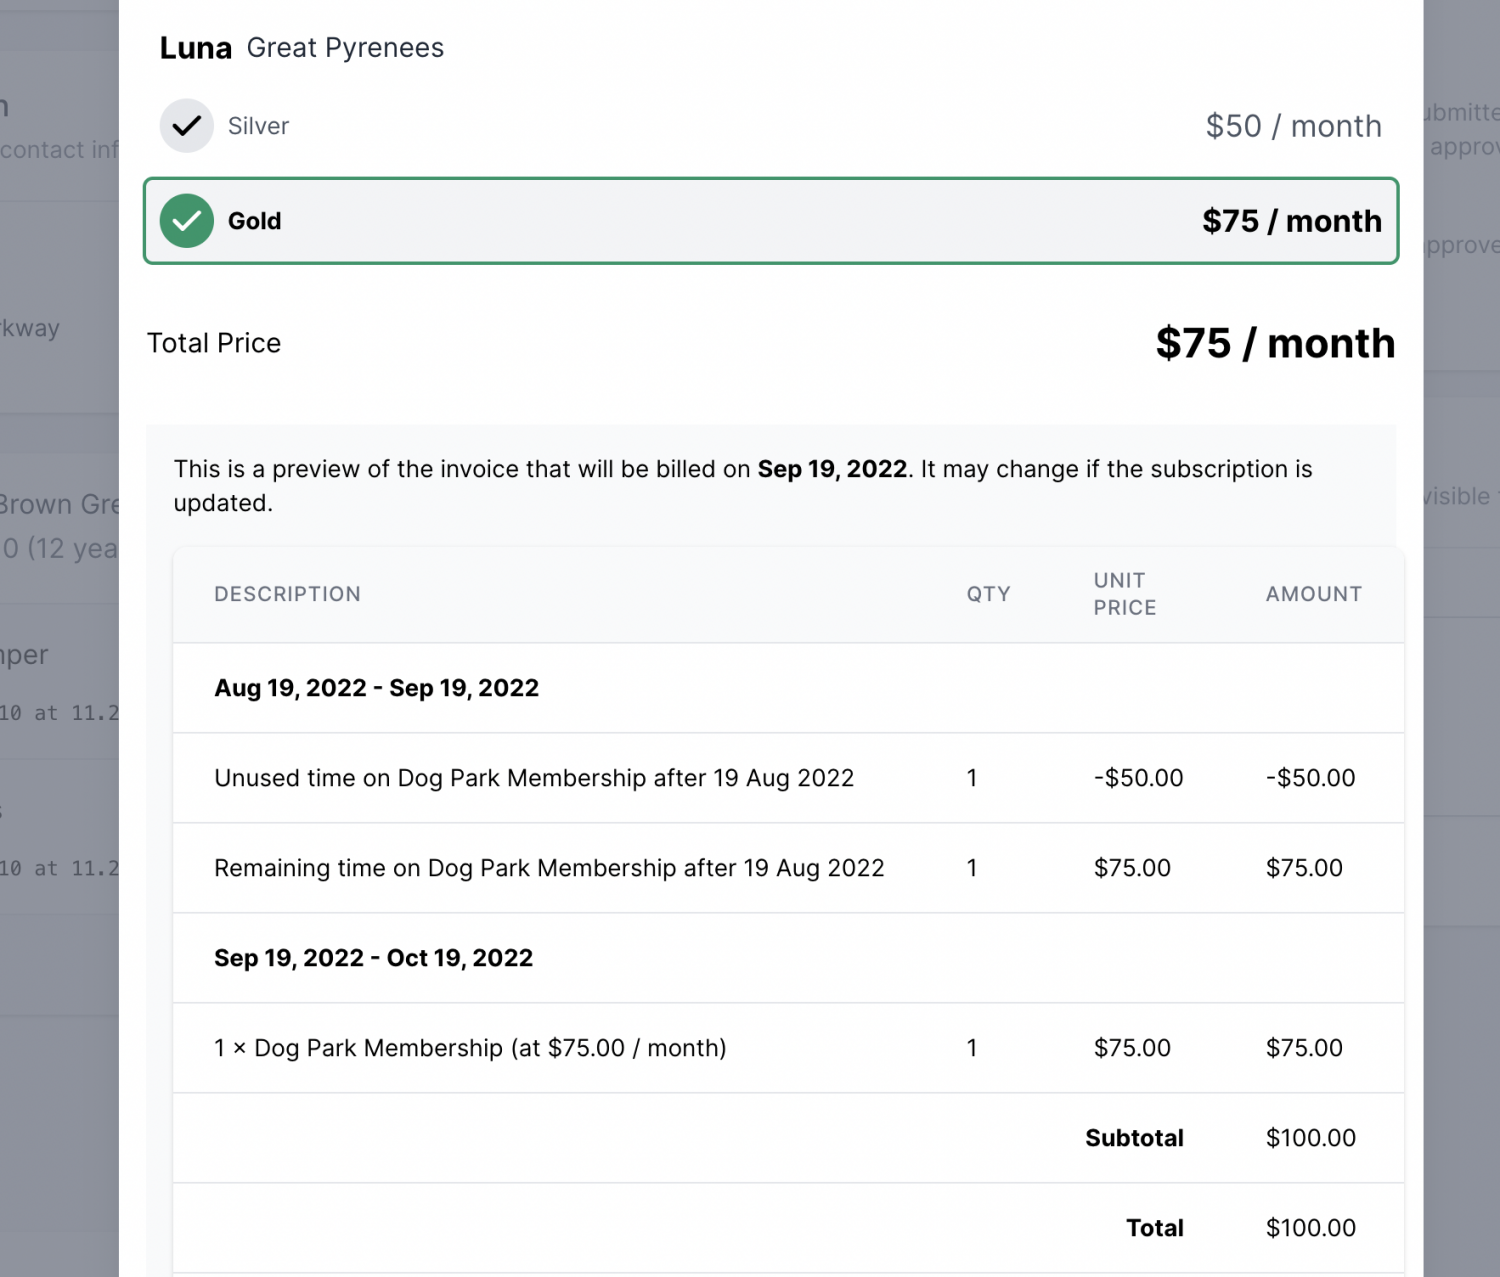Click the Remaining time on Dog Park Membership row
The image size is (1500, 1277).
549,868
